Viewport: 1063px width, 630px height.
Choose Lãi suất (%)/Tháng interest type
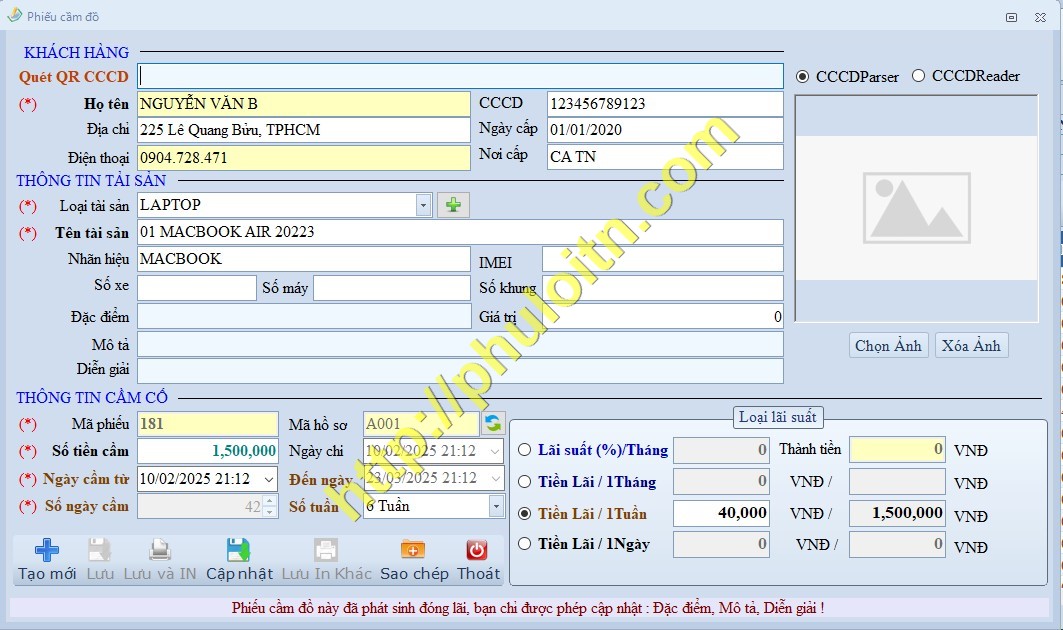click(525, 450)
